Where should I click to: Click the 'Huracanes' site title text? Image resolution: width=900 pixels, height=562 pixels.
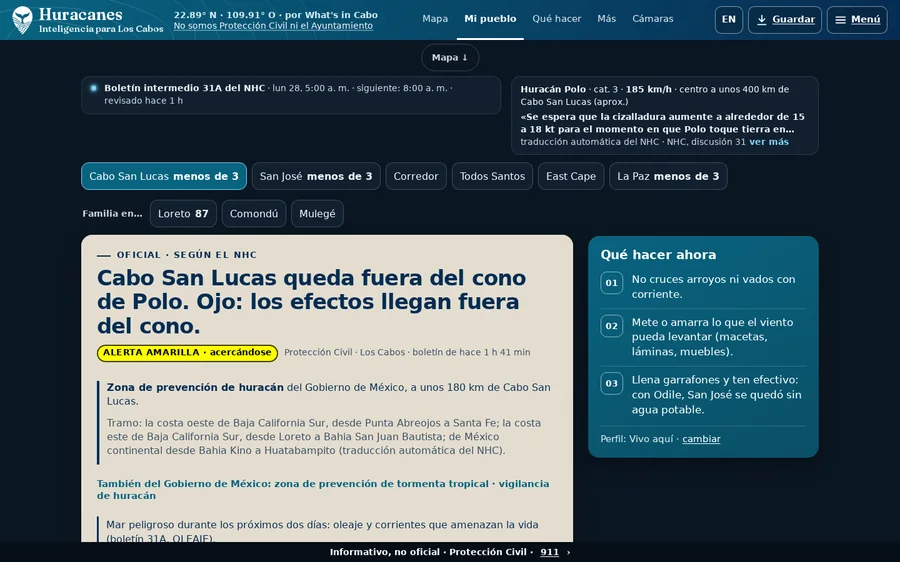pyautogui.click(x=80, y=14)
